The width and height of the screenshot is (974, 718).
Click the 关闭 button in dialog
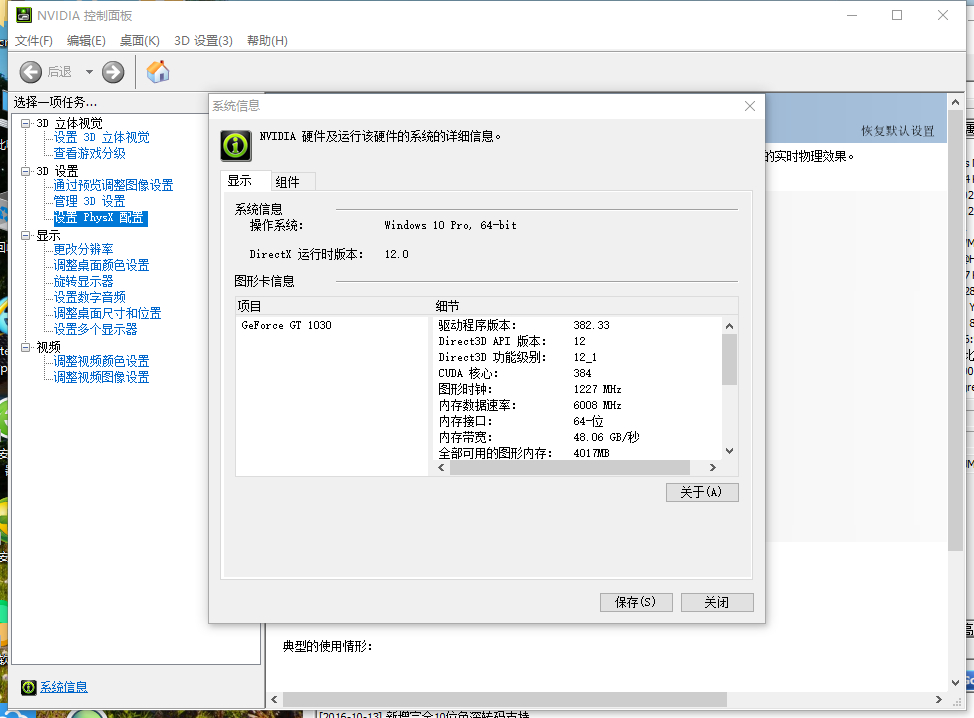tap(717, 602)
